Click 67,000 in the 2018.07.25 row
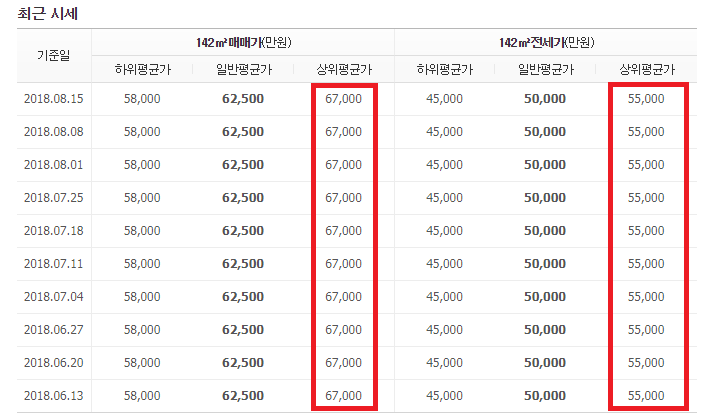 click(344, 198)
